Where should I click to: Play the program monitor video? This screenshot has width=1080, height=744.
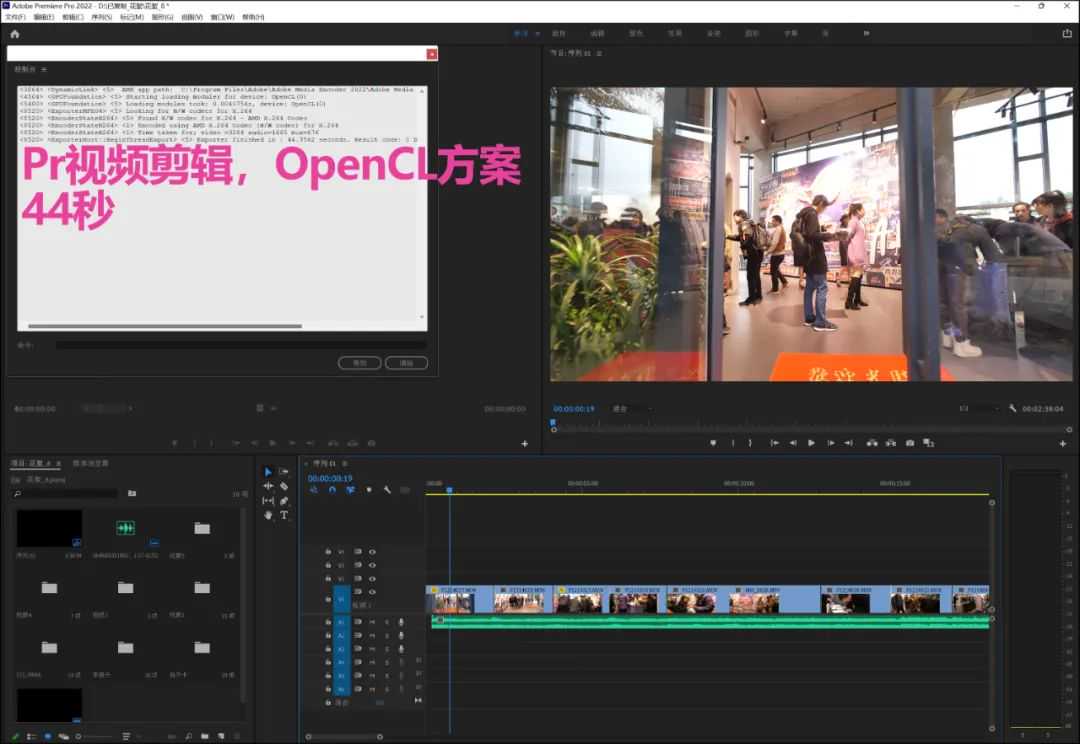(x=811, y=443)
